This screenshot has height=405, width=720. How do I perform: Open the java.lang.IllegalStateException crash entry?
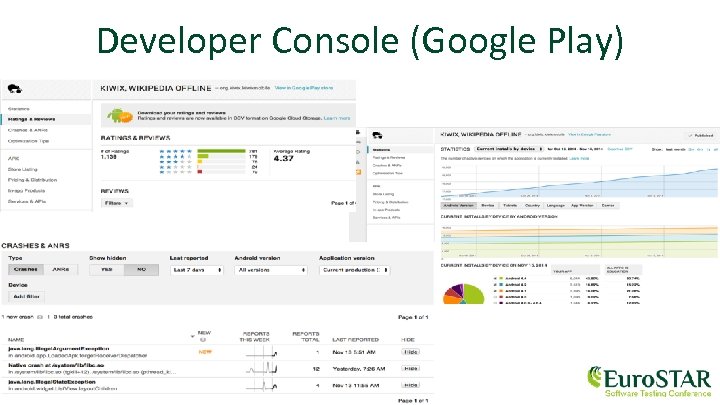coord(51,382)
